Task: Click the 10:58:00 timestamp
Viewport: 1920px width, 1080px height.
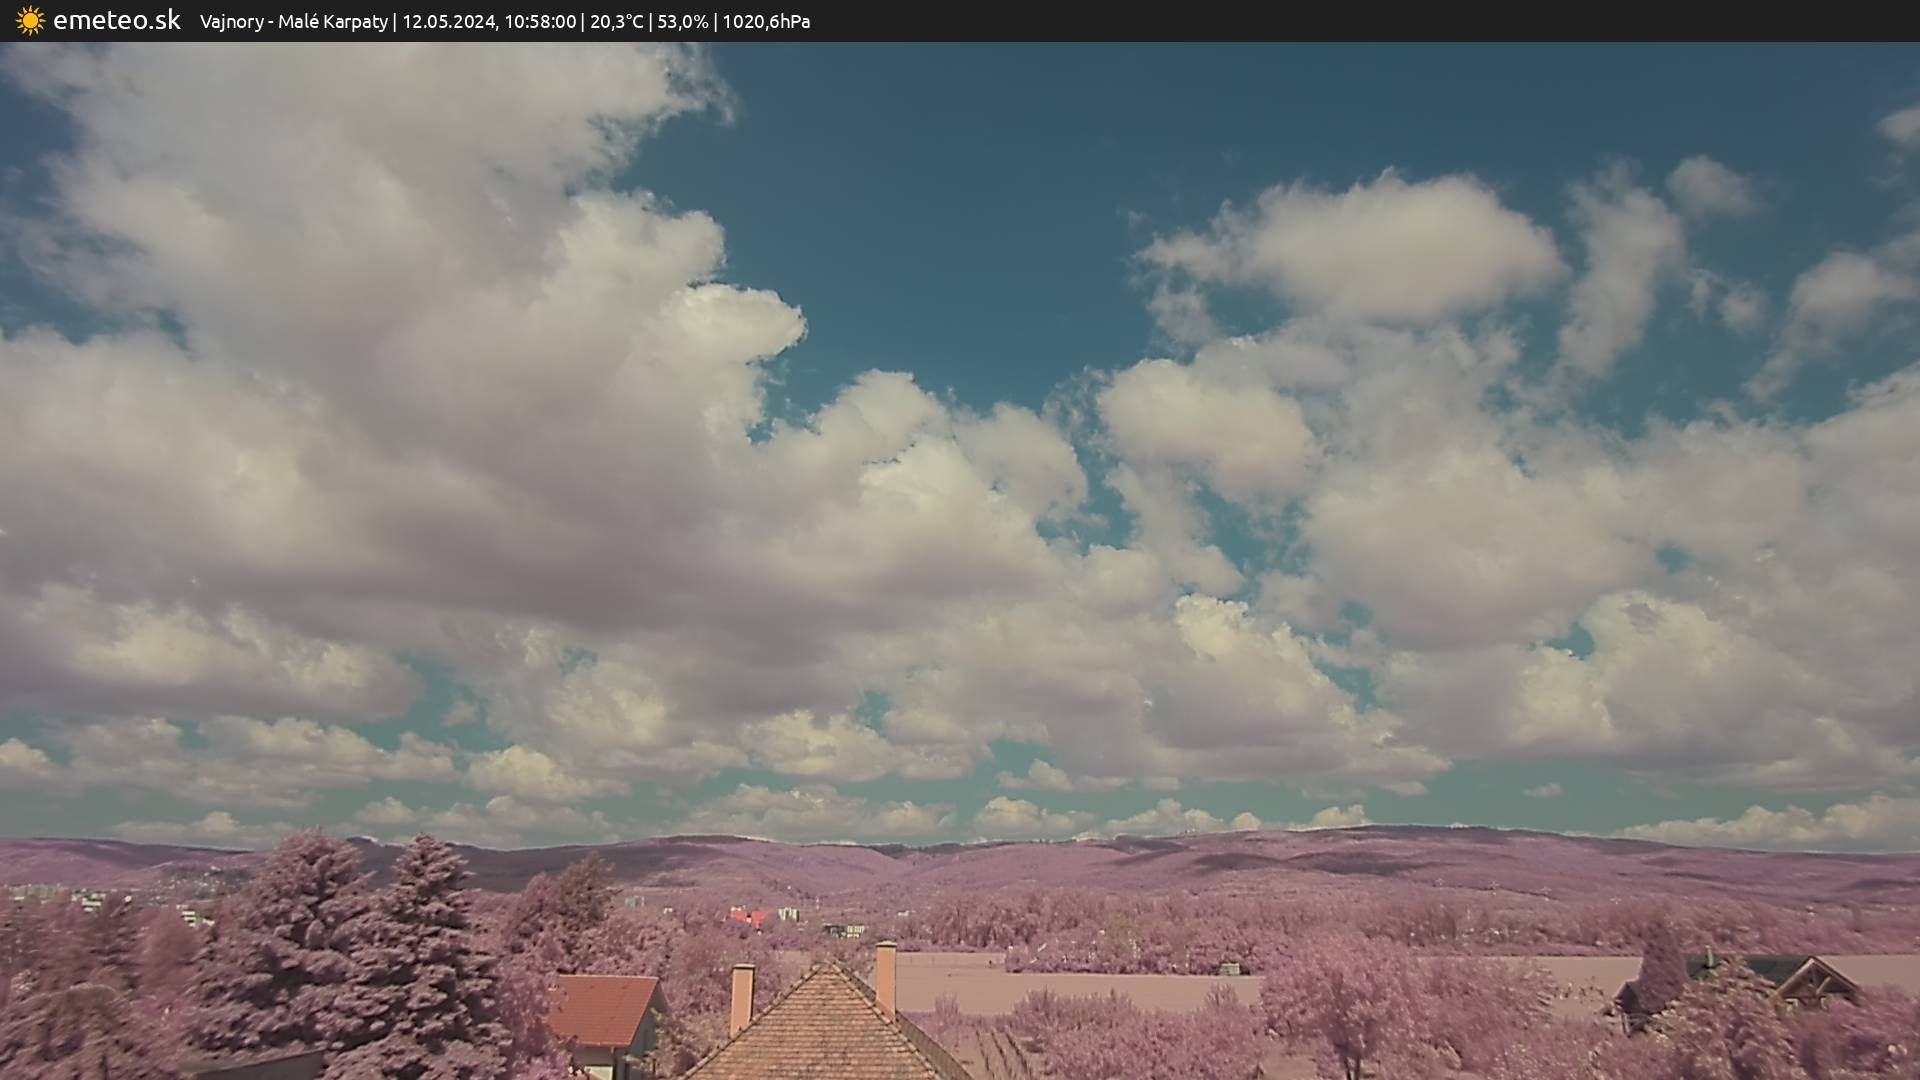Action: click(540, 21)
